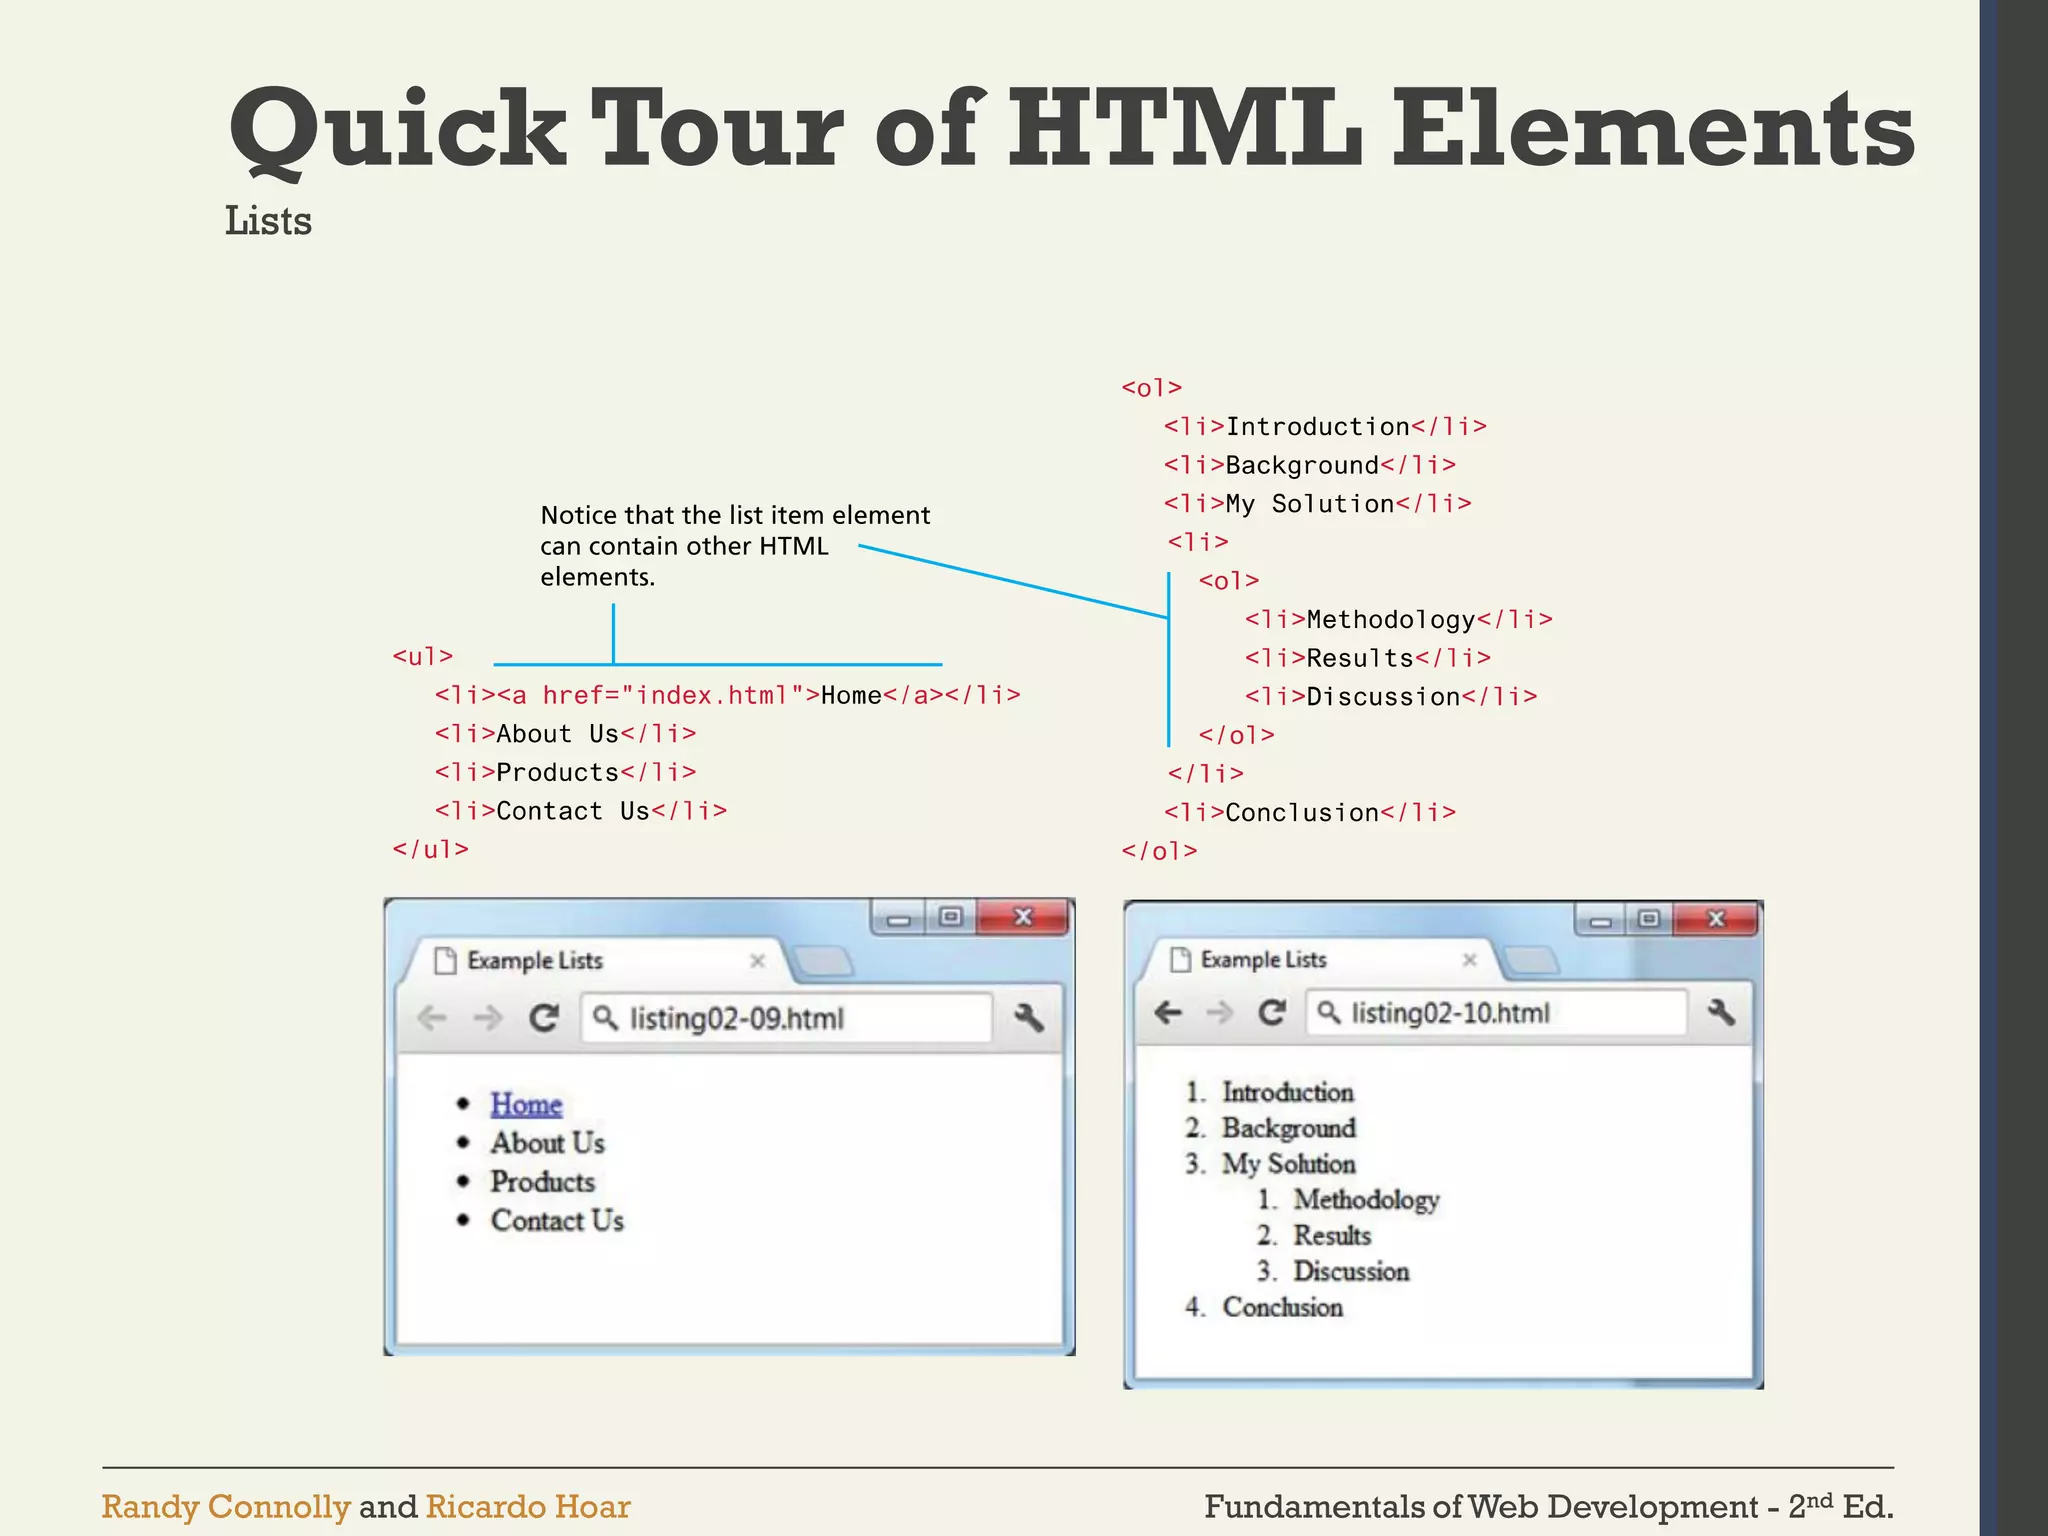The height and width of the screenshot is (1536, 2048).
Task: Click 'Methodology' nested list item in browser
Action: pos(1367,1200)
